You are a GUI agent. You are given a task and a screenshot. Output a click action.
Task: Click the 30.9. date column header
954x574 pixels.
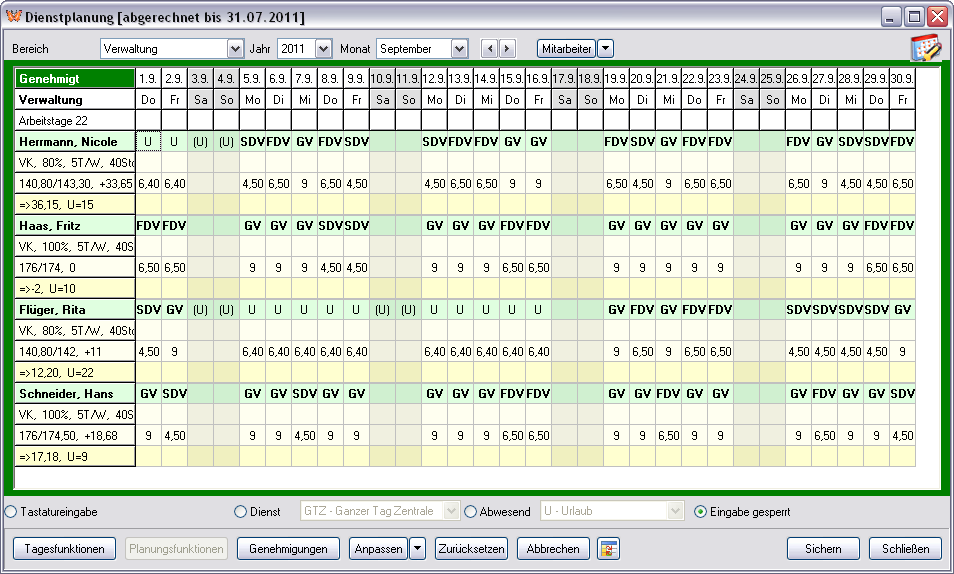click(902, 79)
